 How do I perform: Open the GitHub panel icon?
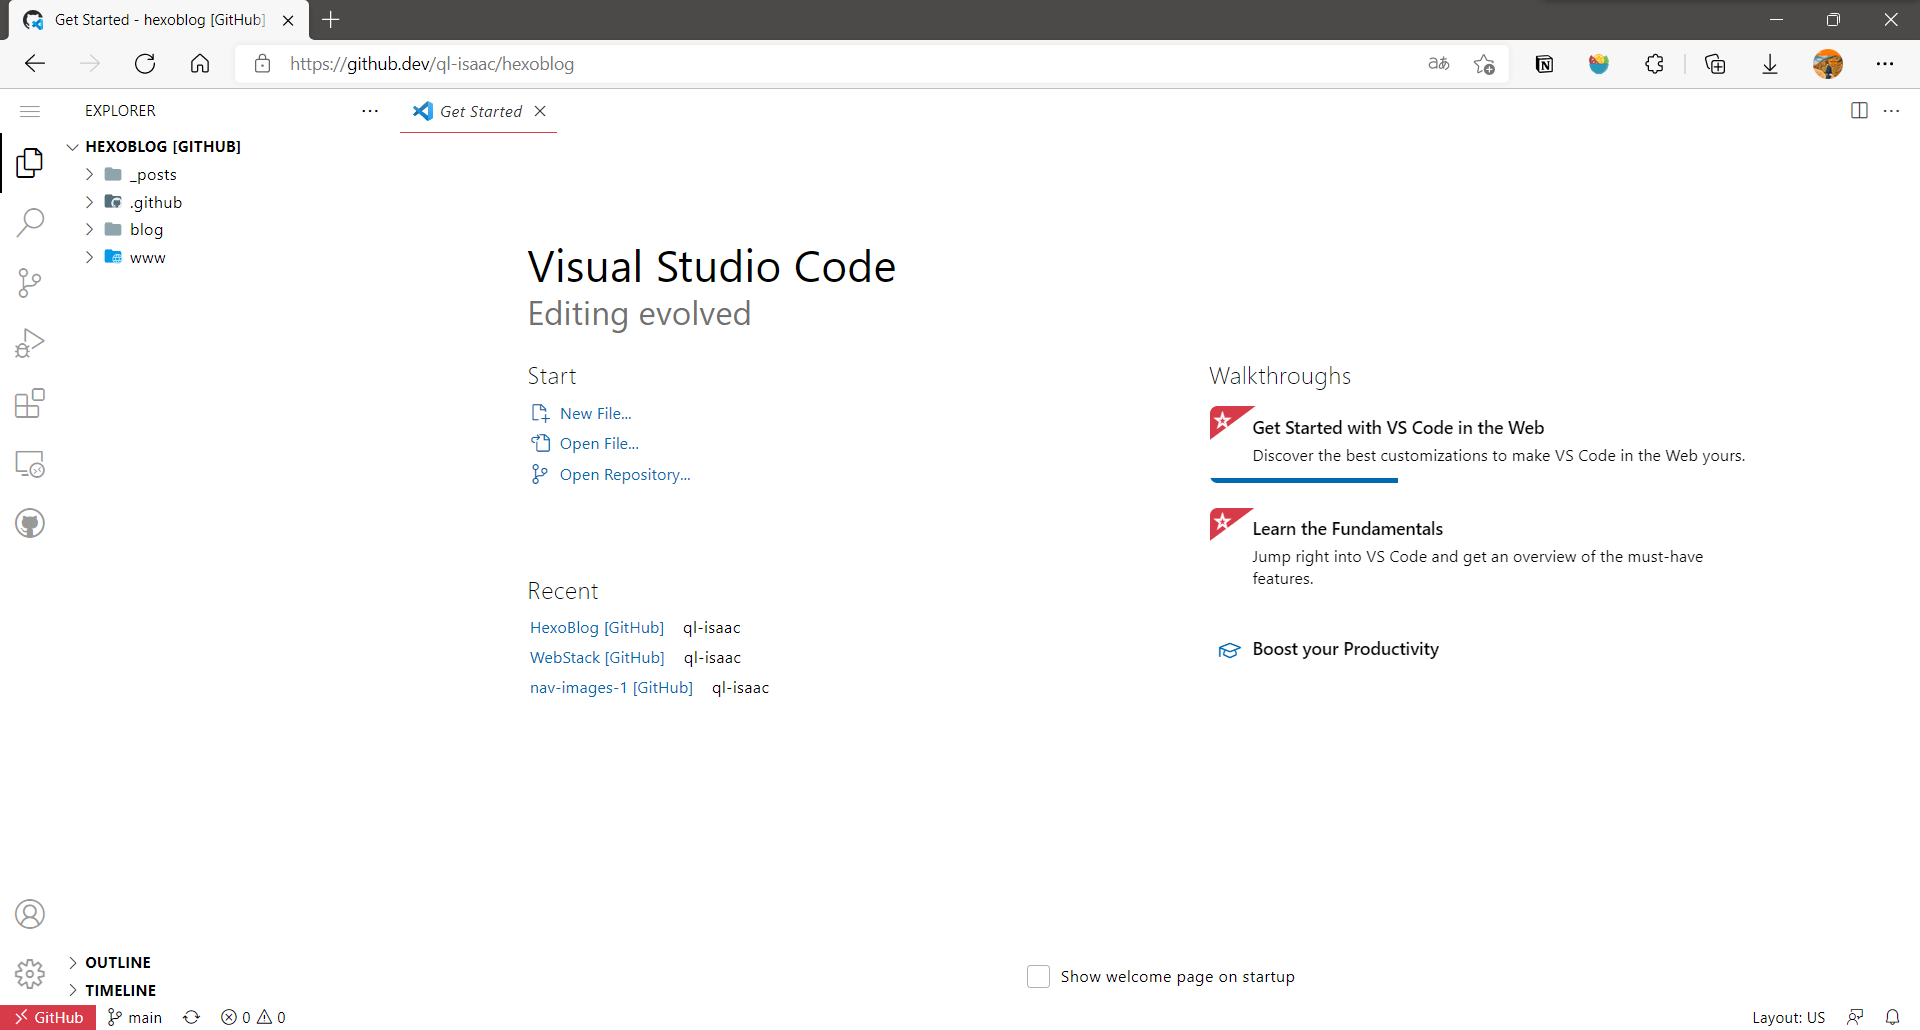pyautogui.click(x=30, y=524)
